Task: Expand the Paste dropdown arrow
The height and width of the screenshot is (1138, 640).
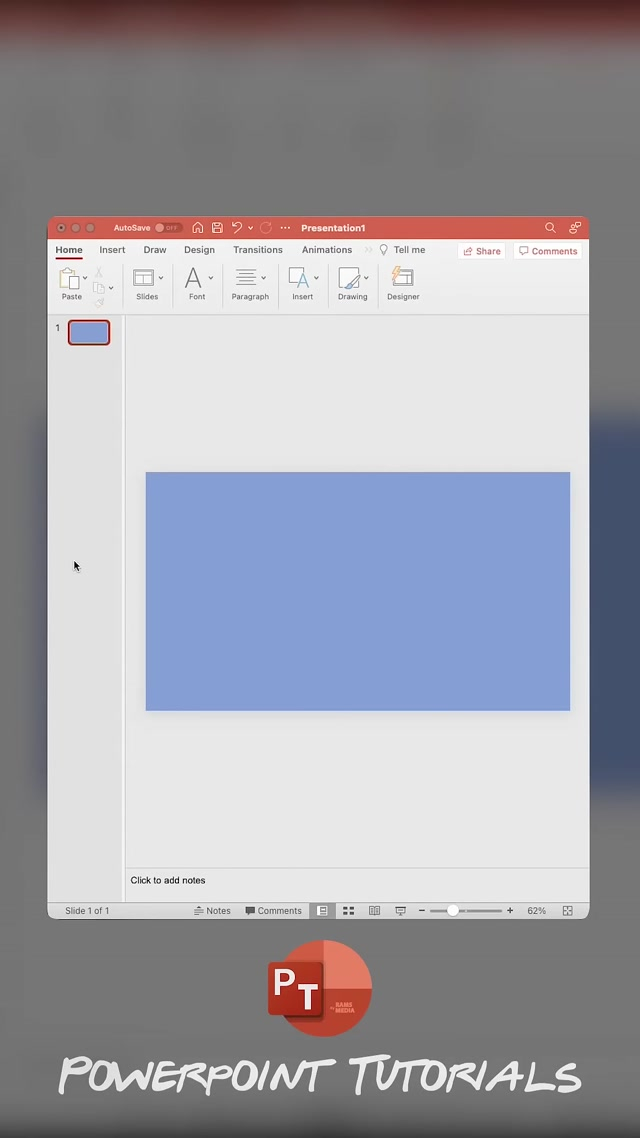Action: (x=85, y=278)
